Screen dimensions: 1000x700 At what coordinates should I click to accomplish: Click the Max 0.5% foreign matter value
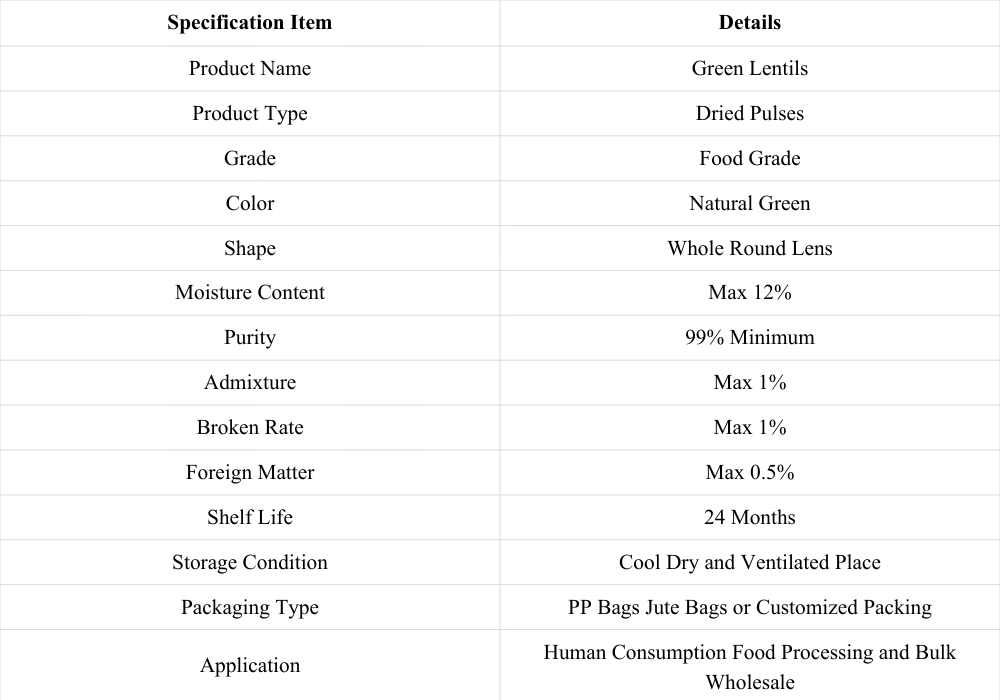pos(749,472)
